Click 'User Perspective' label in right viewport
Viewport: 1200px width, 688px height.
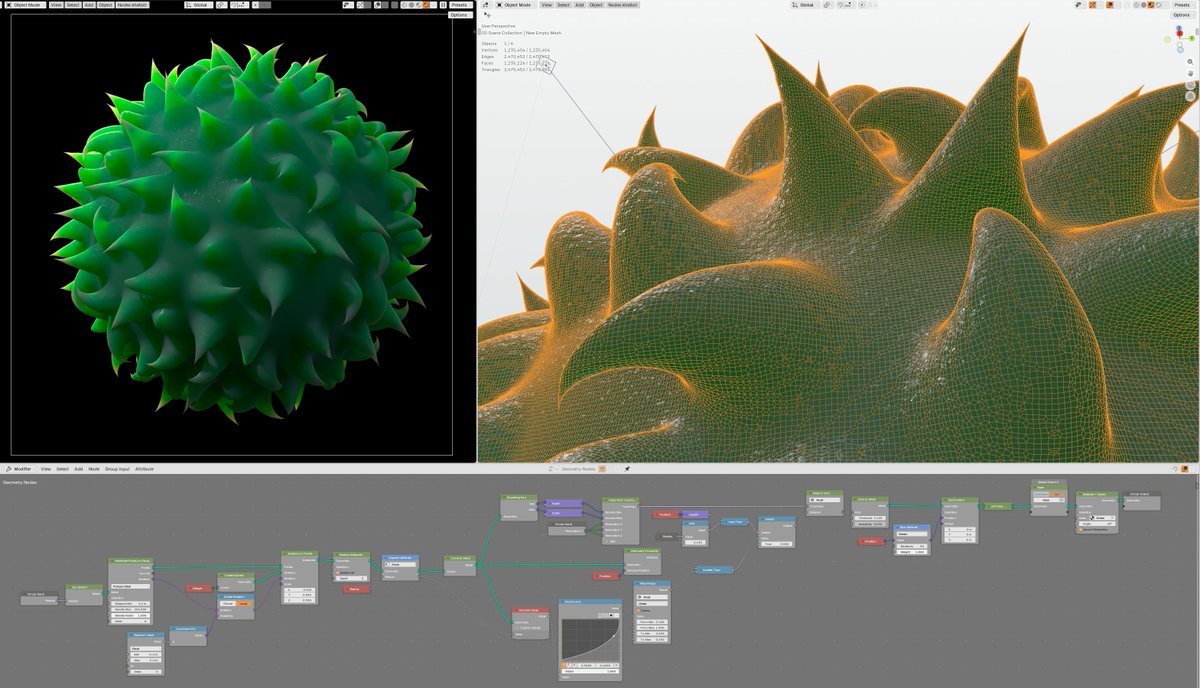(x=498, y=26)
